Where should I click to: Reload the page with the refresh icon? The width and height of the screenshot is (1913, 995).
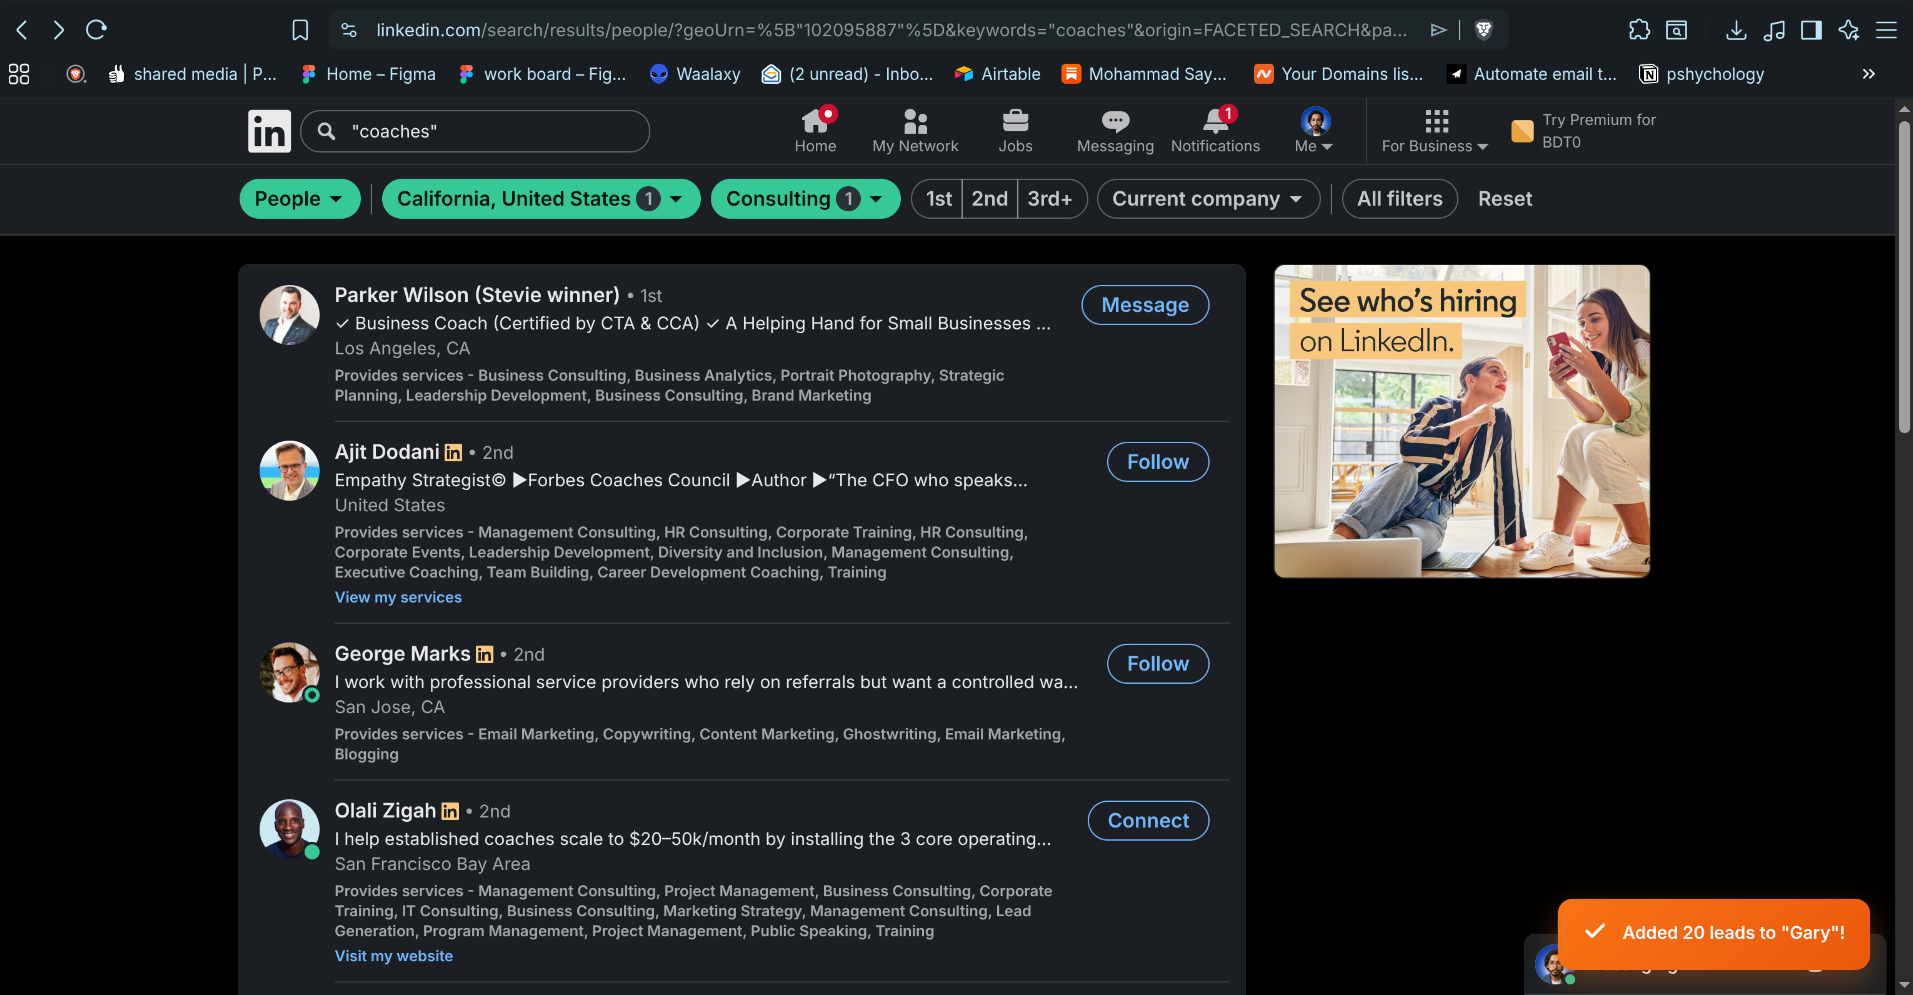point(96,30)
